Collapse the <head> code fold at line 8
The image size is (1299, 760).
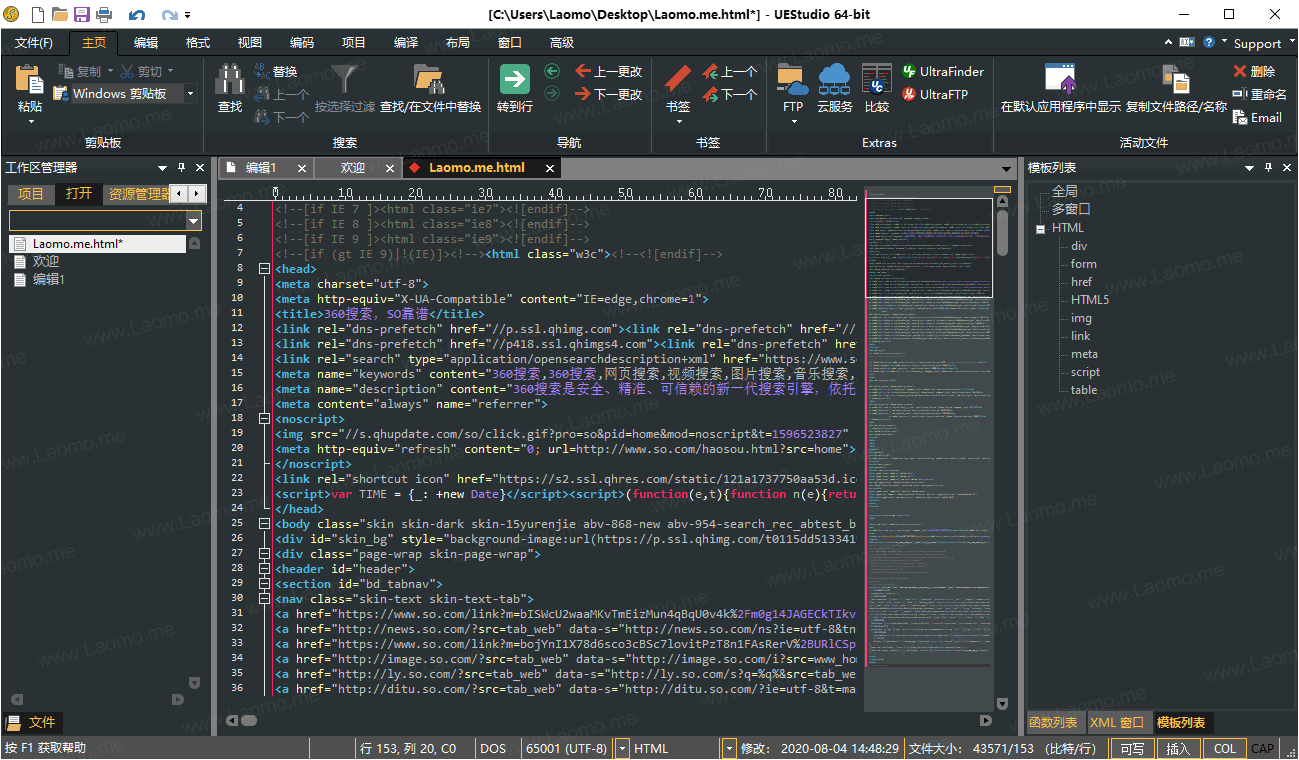264,269
